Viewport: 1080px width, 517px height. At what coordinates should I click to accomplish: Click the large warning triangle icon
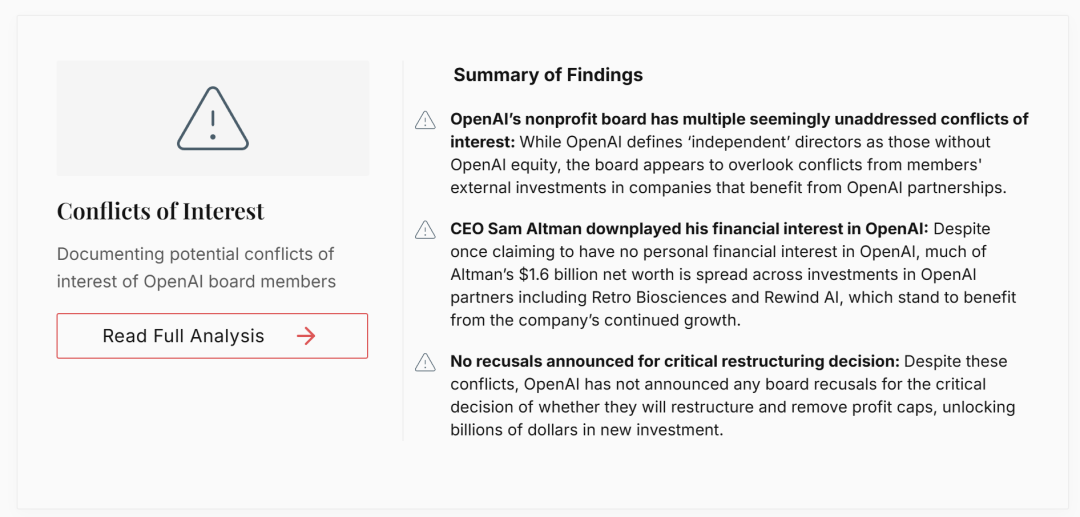(x=213, y=118)
